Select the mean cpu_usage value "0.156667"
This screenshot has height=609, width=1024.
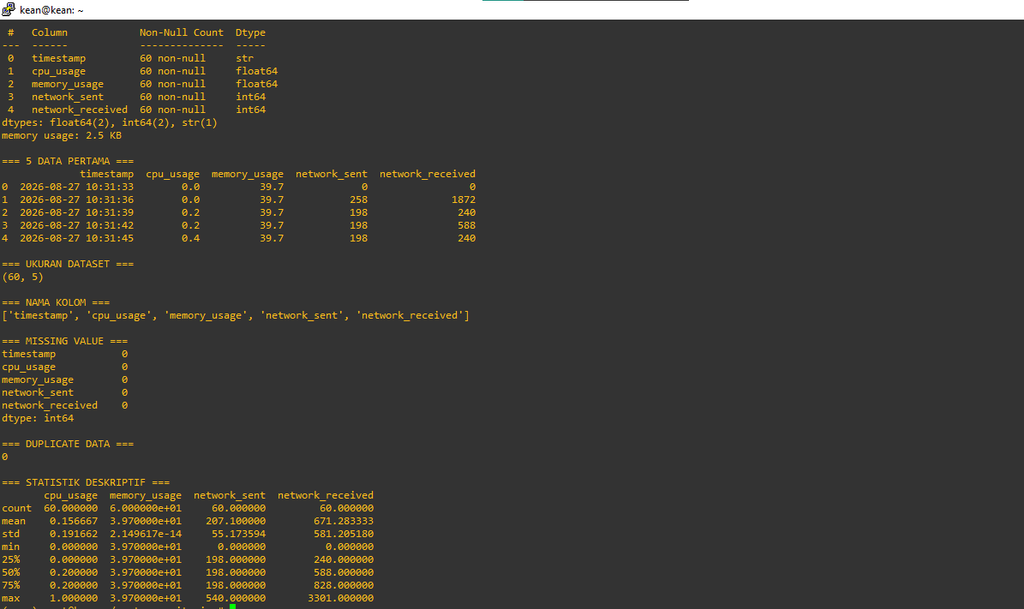[x=74, y=521]
